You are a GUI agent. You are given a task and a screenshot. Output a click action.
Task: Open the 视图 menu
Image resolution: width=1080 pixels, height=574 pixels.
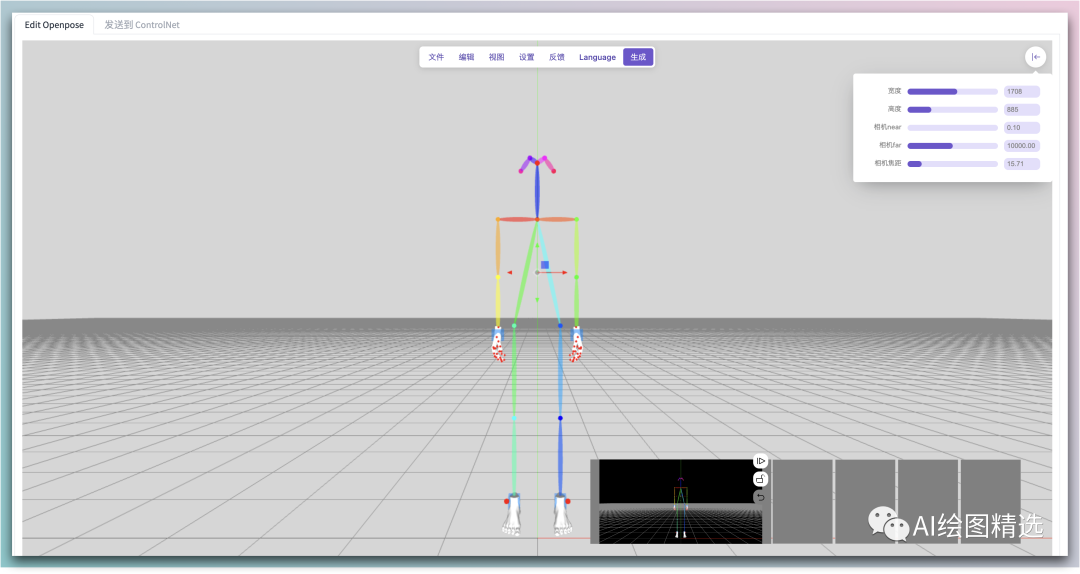(x=497, y=57)
